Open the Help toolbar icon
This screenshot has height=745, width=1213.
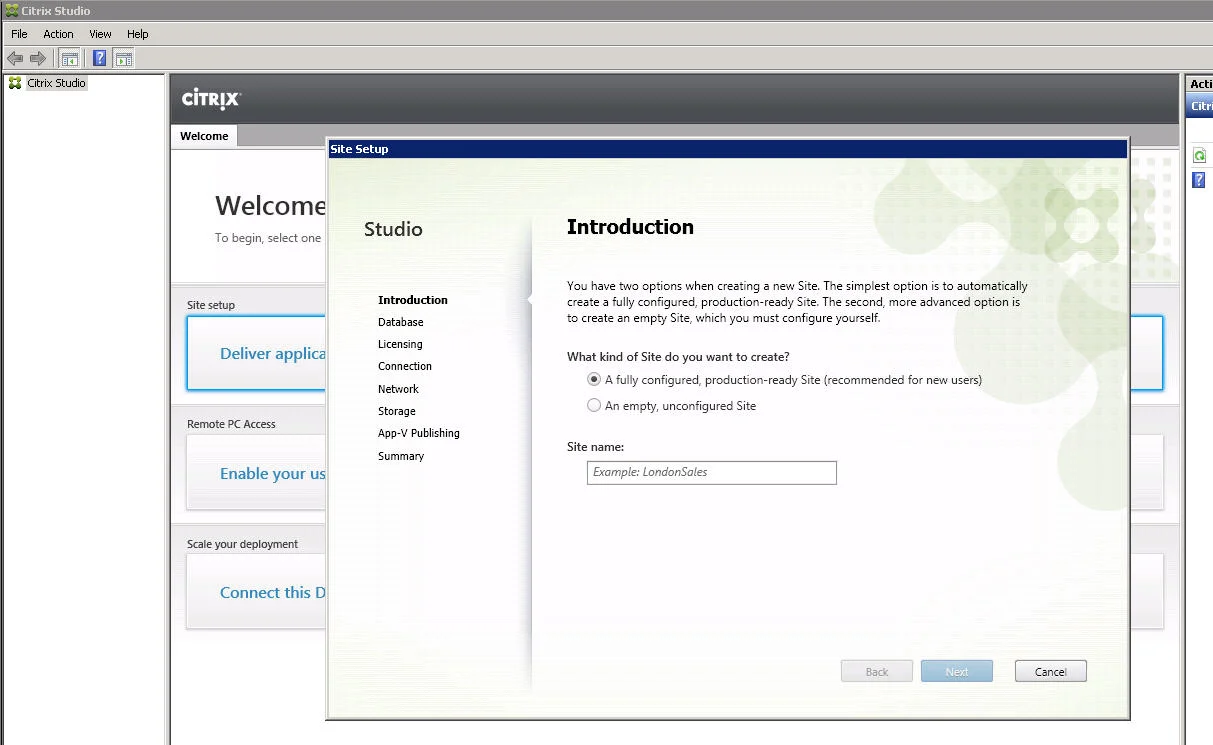[x=100, y=58]
